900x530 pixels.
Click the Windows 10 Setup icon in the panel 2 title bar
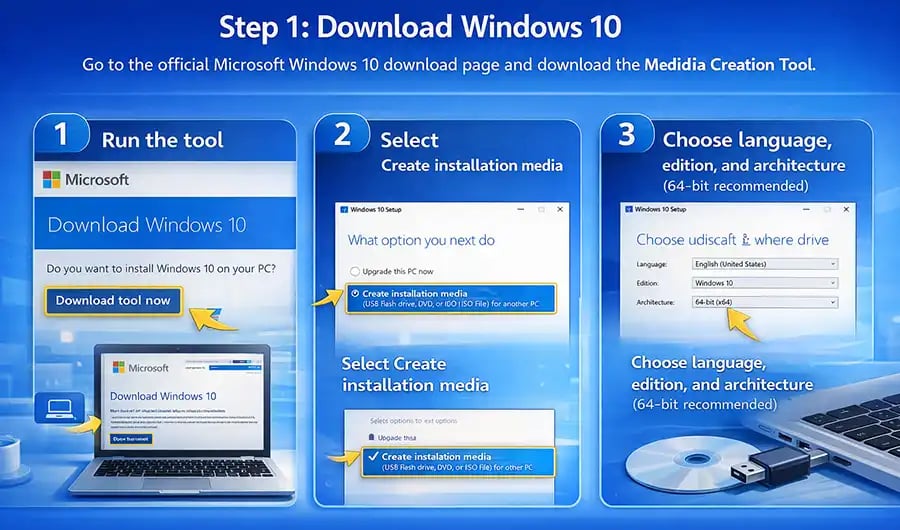344,210
